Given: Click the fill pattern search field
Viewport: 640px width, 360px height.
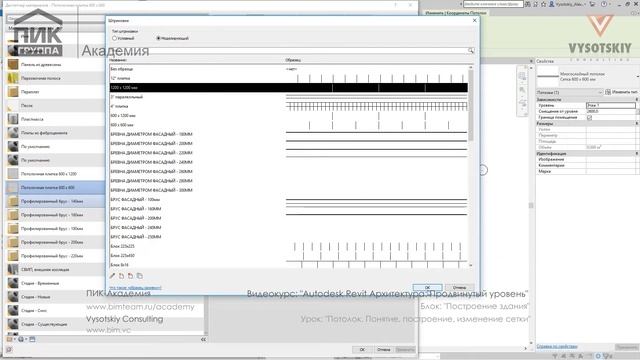Looking at the screenshot, I should pos(288,51).
